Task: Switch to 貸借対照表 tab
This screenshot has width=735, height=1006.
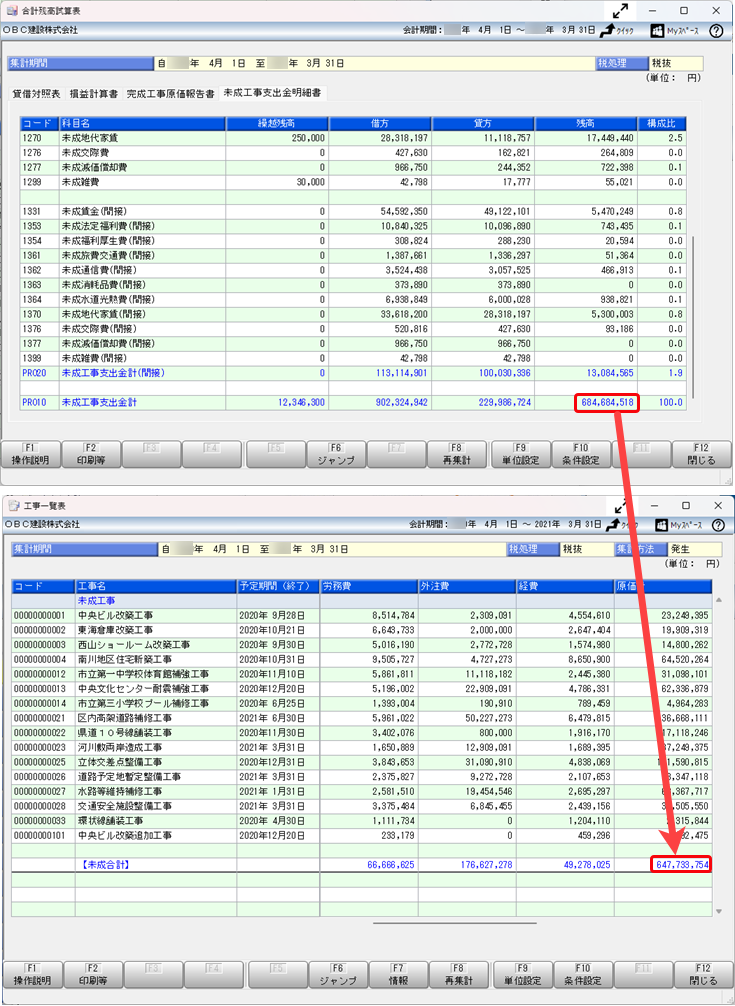Action: 37,94
